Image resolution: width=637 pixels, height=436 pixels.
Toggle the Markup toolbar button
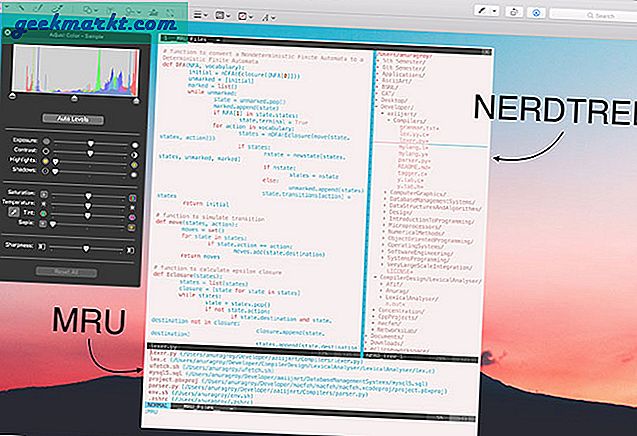click(536, 13)
